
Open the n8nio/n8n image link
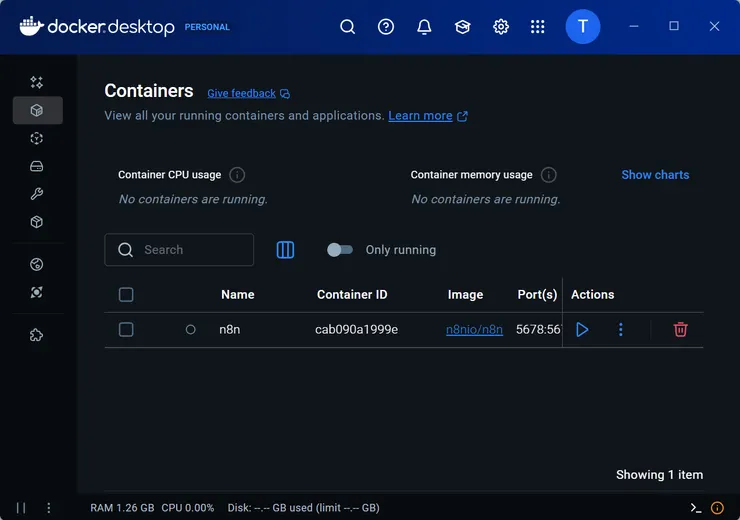click(x=474, y=329)
